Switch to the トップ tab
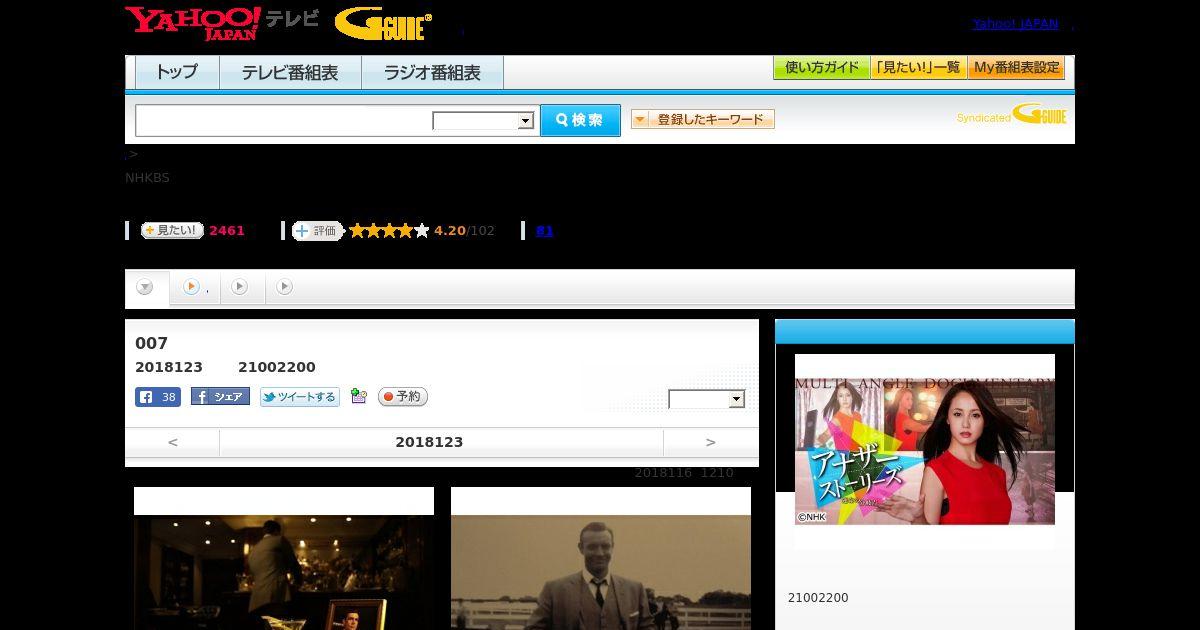 [177, 72]
